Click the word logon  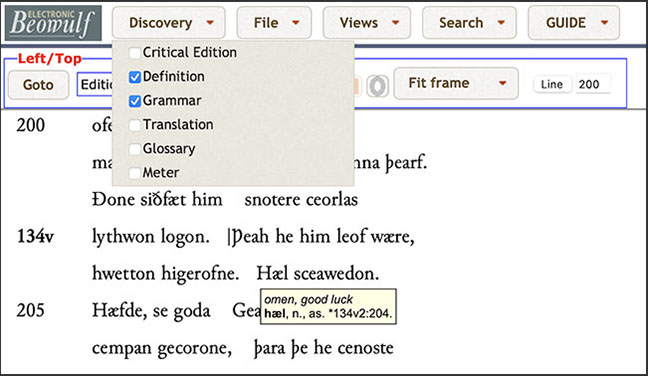[185, 238]
